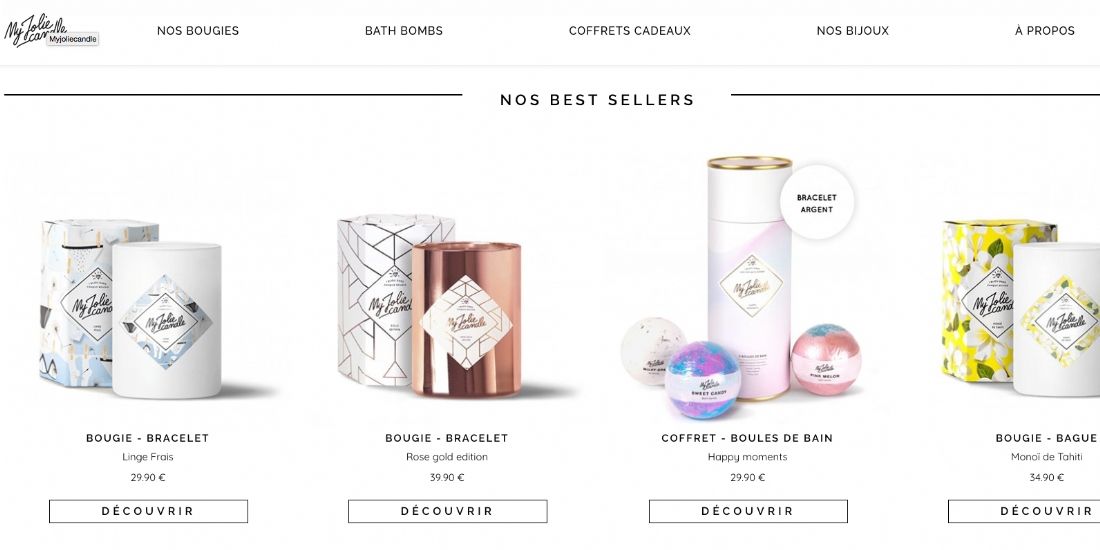The width and height of the screenshot is (1100, 550).
Task: Open the À Propos page
Action: 1045,31
